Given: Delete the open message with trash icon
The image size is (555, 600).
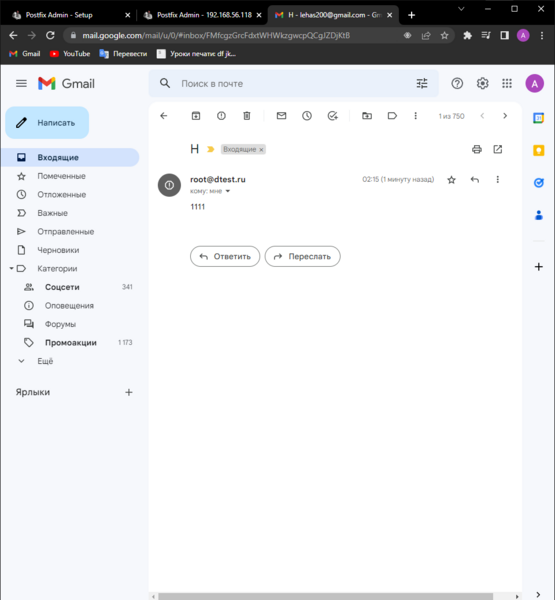Looking at the screenshot, I should coord(247,116).
